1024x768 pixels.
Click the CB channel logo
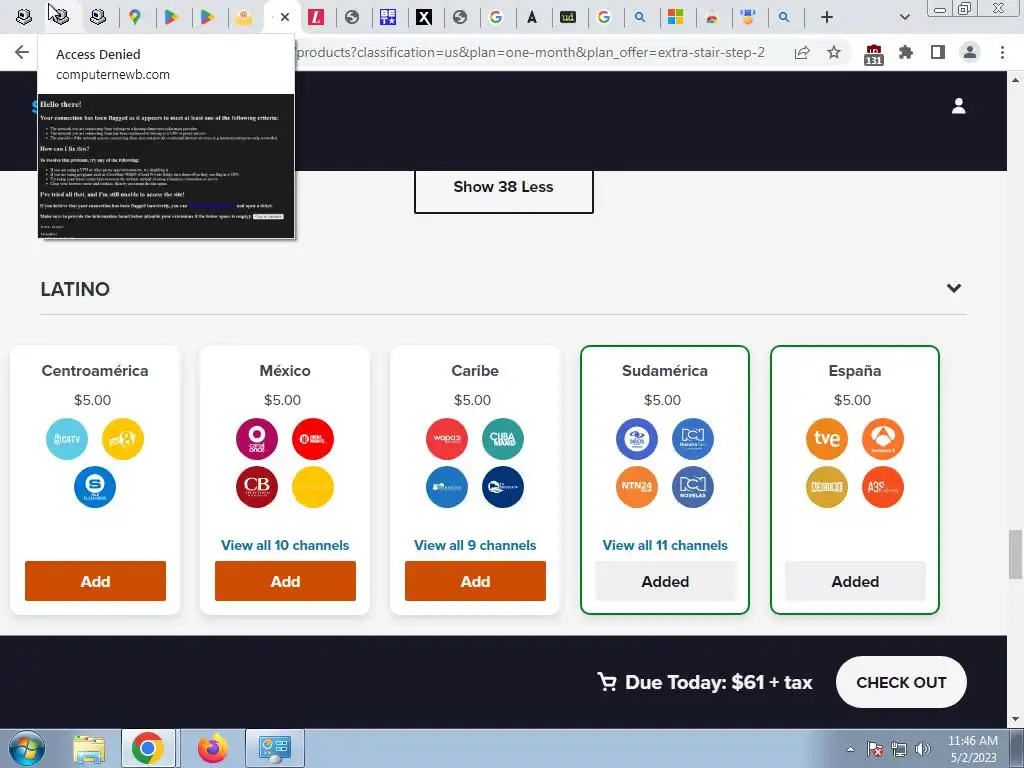(257, 487)
